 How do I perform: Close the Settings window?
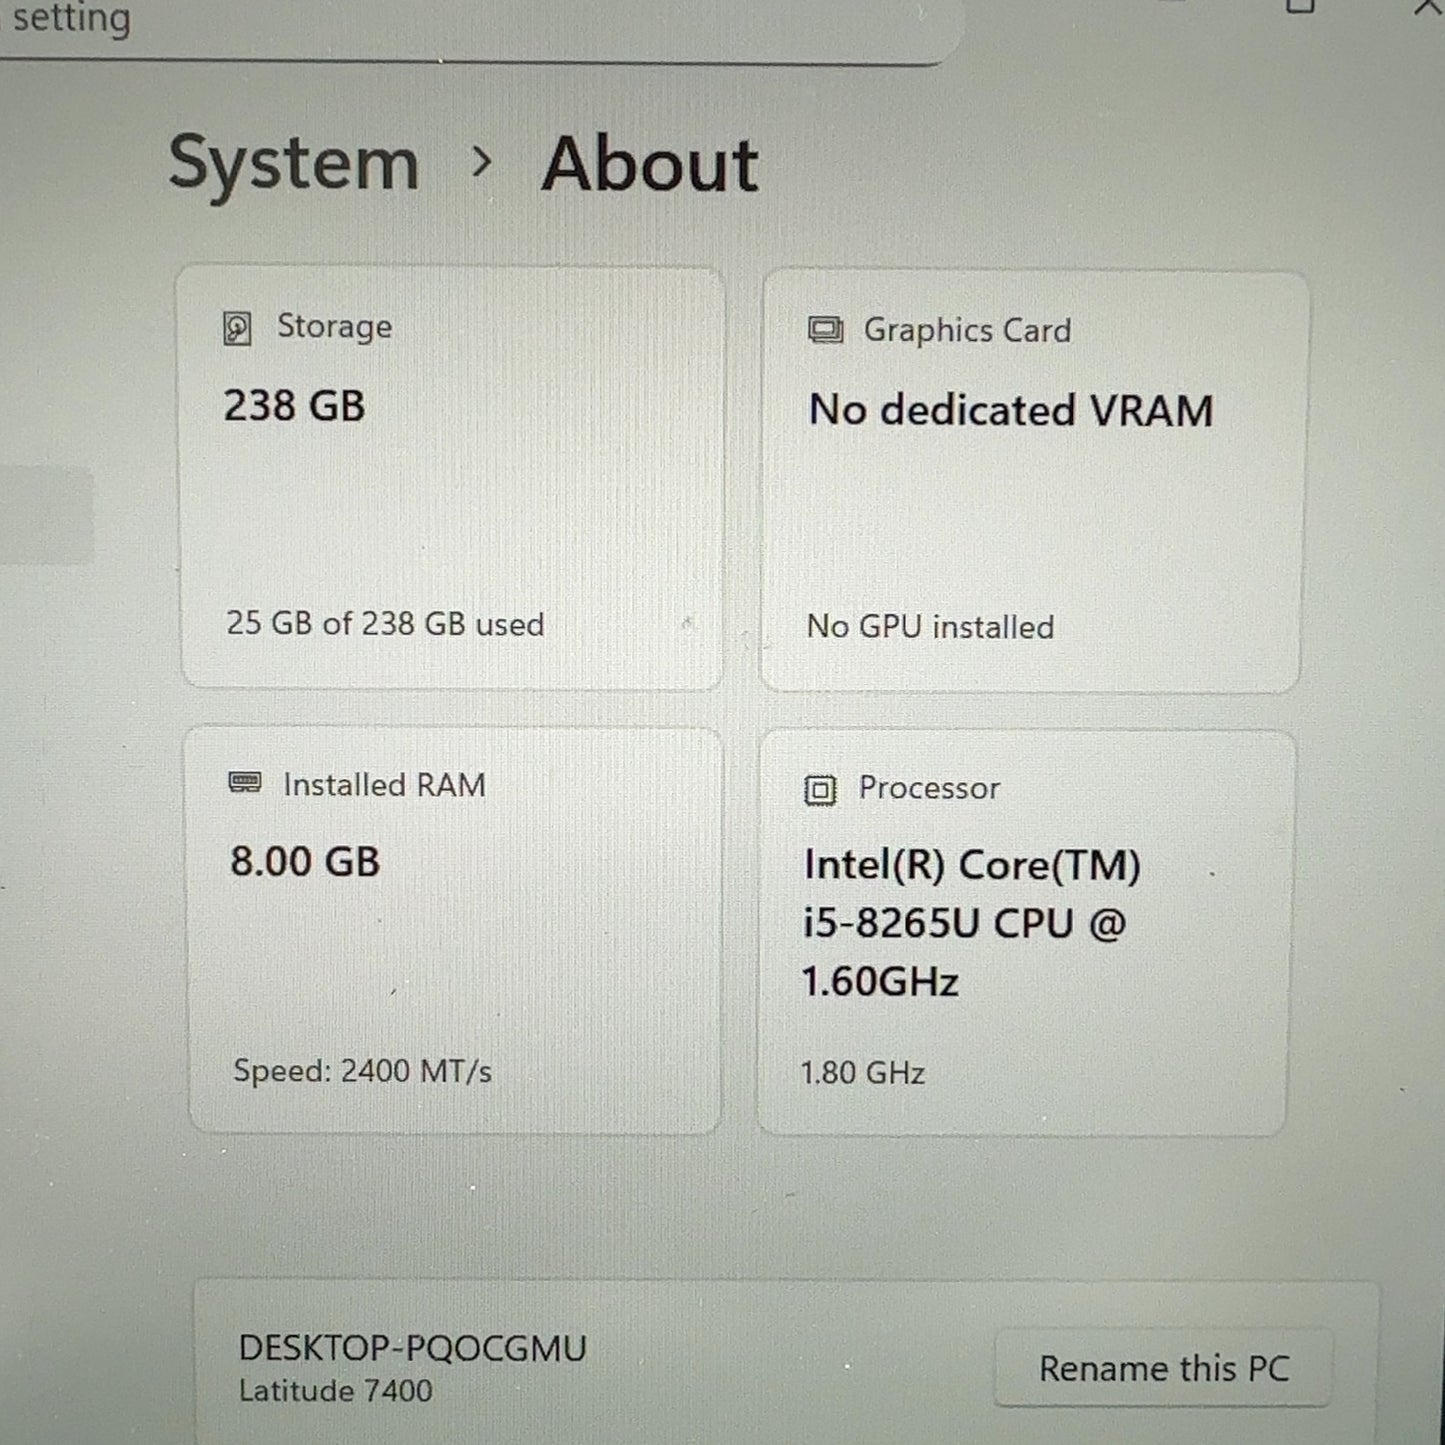[1427, 8]
